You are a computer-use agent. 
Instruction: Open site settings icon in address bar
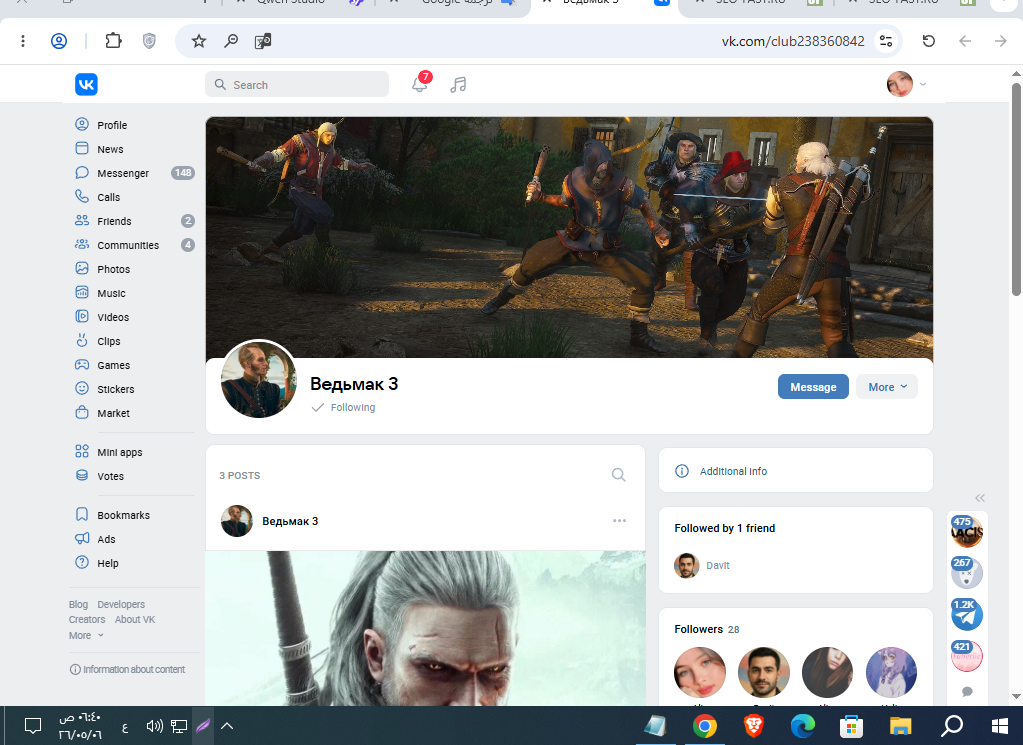coord(886,41)
